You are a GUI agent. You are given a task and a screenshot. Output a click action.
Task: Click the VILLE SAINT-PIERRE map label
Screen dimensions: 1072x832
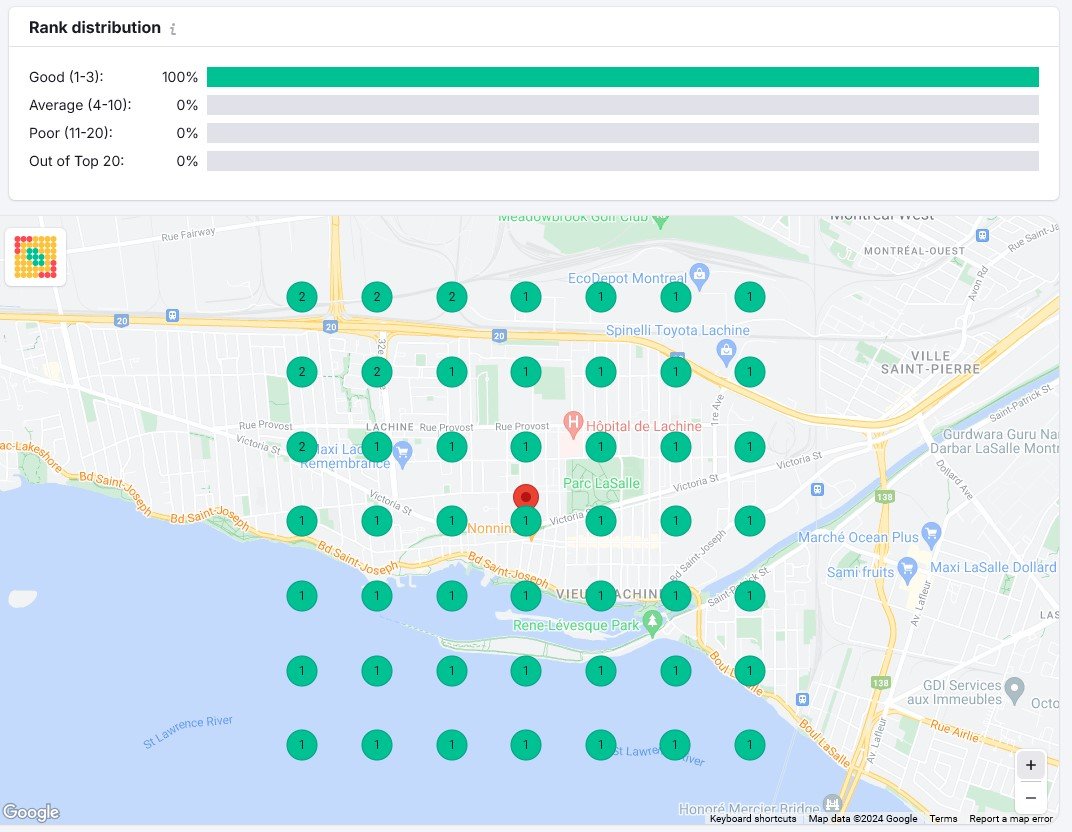(930, 362)
